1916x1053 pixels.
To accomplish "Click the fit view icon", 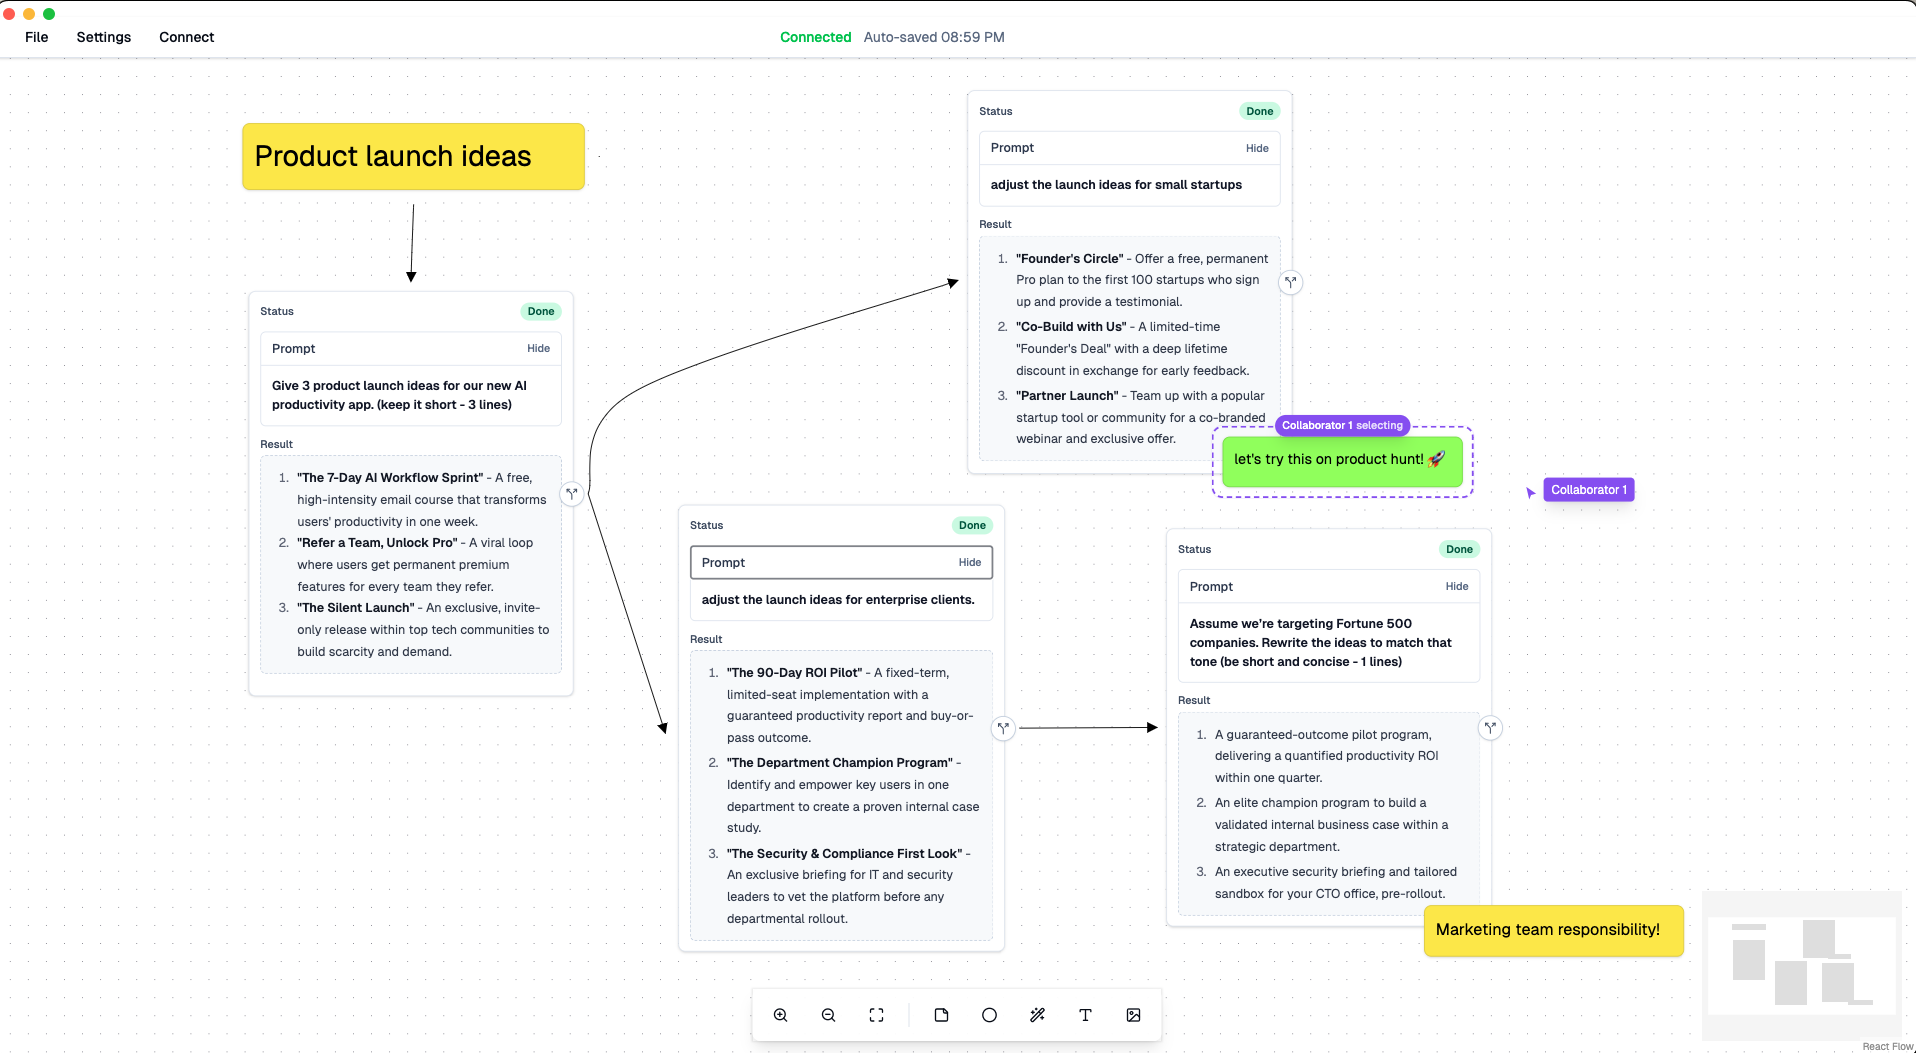I will (x=876, y=1015).
